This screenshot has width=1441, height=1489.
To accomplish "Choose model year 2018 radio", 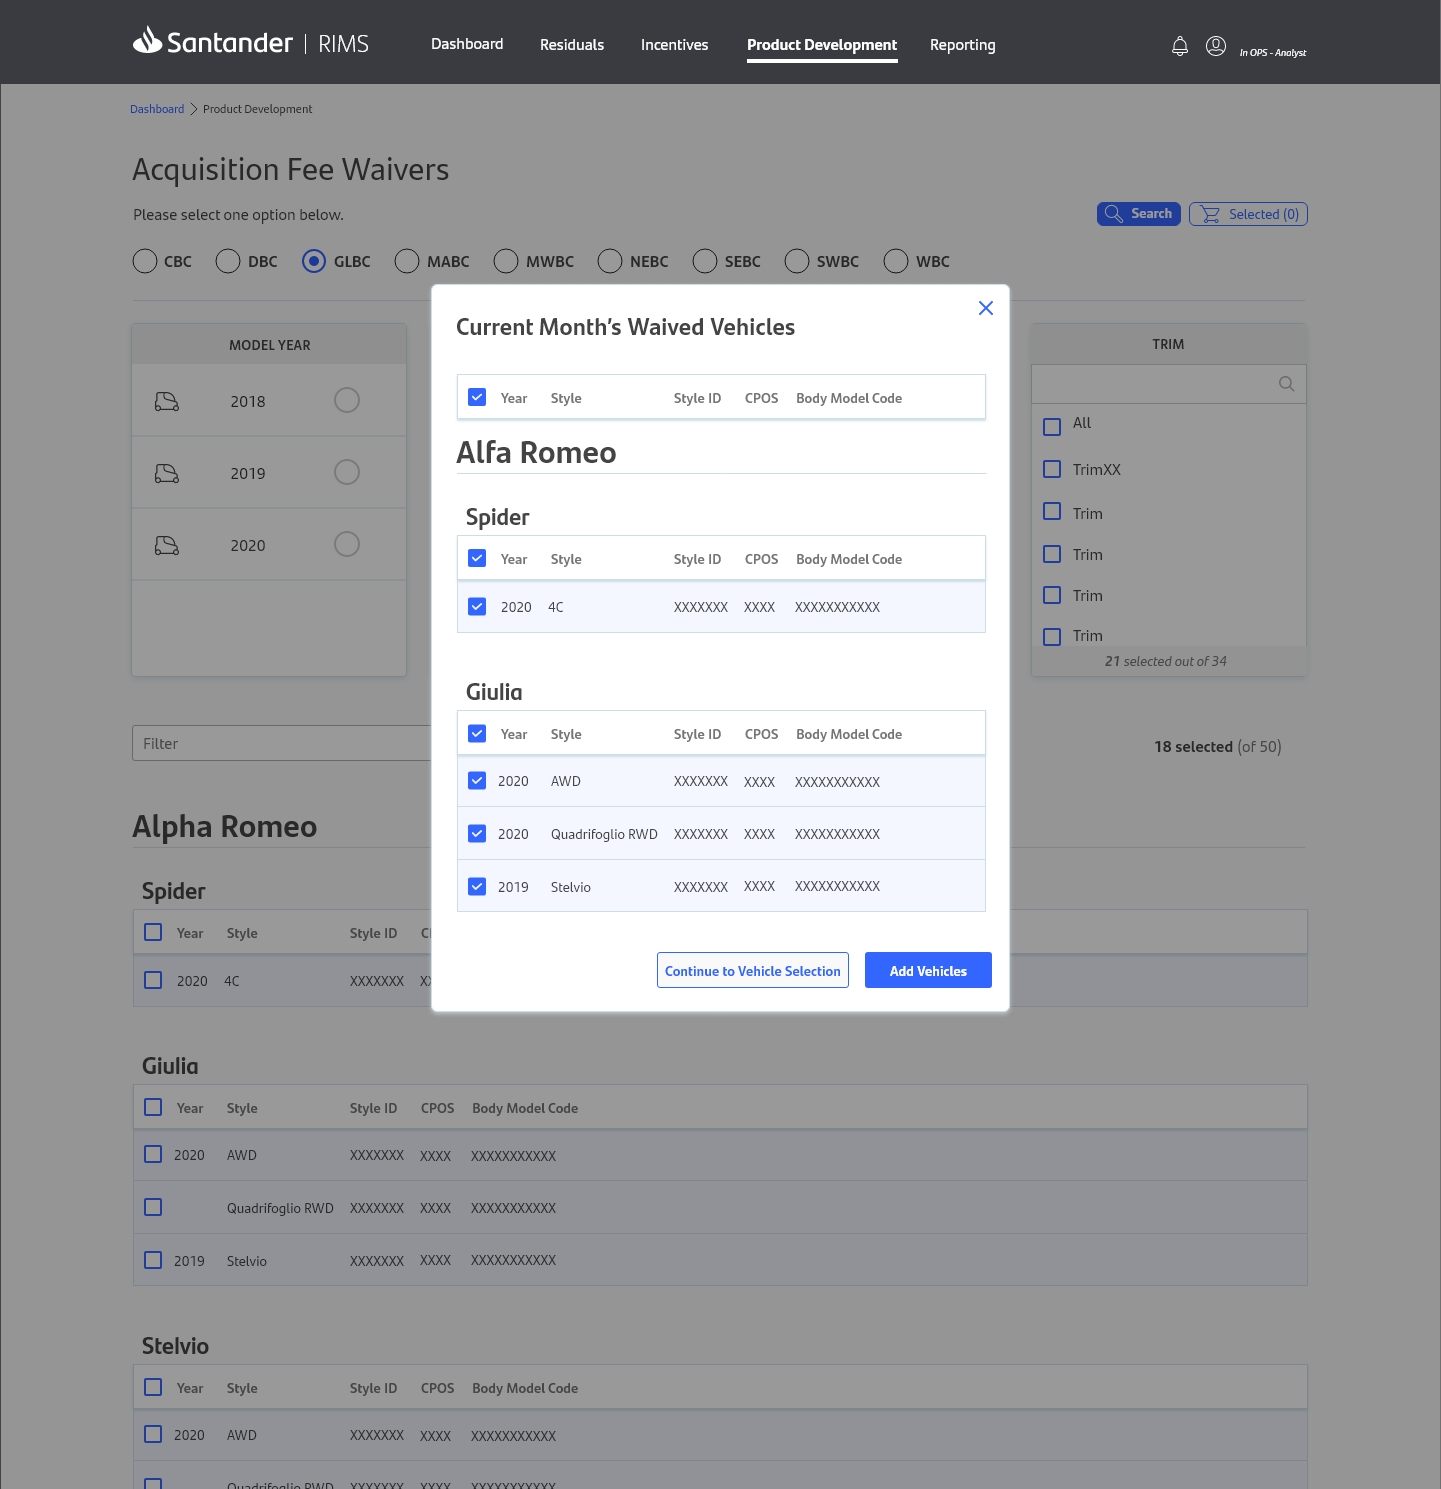I will (x=347, y=400).
